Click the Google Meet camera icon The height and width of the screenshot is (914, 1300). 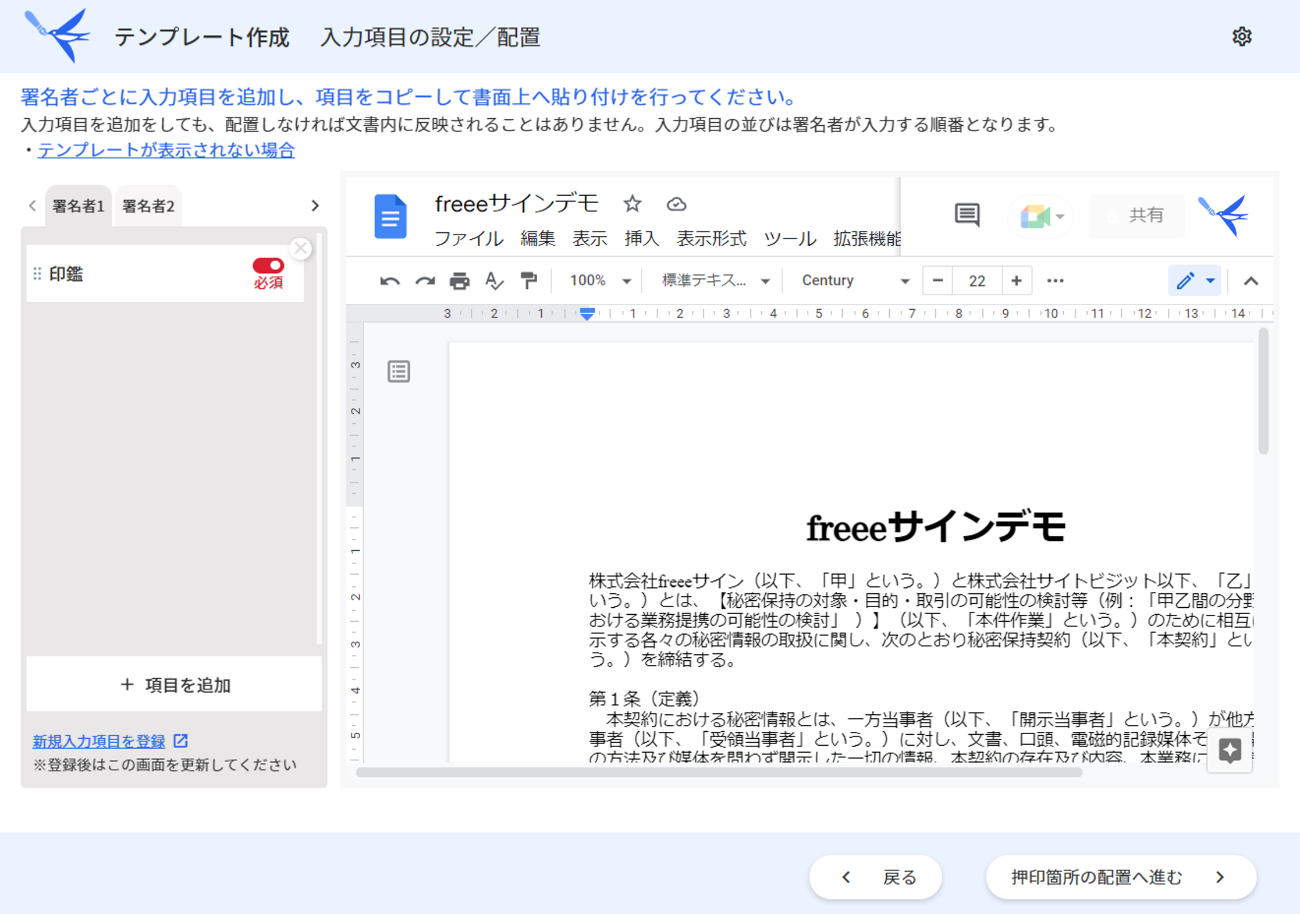point(1033,216)
